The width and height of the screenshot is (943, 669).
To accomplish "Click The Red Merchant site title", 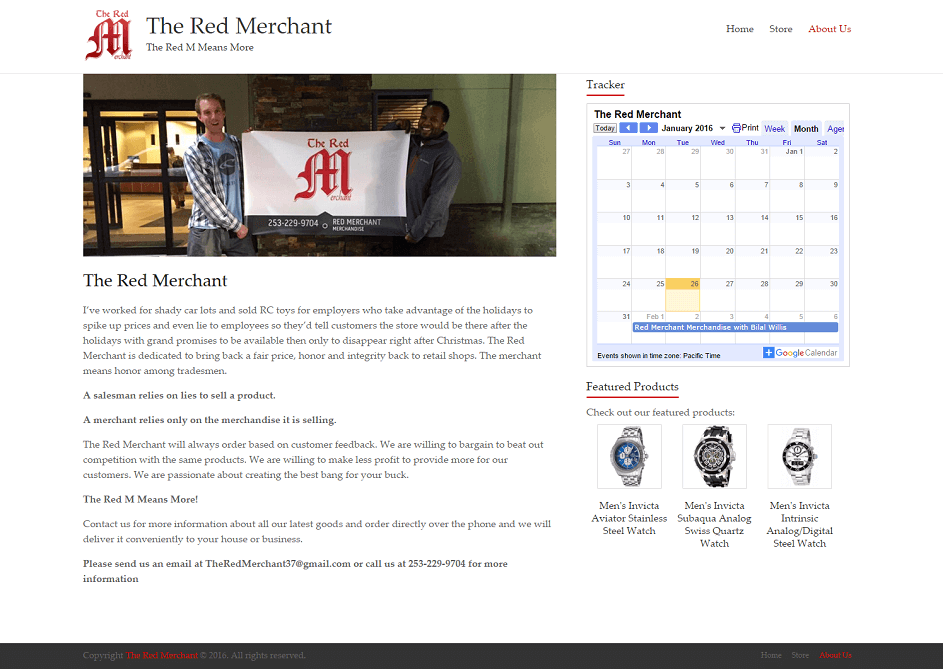I will point(239,26).
